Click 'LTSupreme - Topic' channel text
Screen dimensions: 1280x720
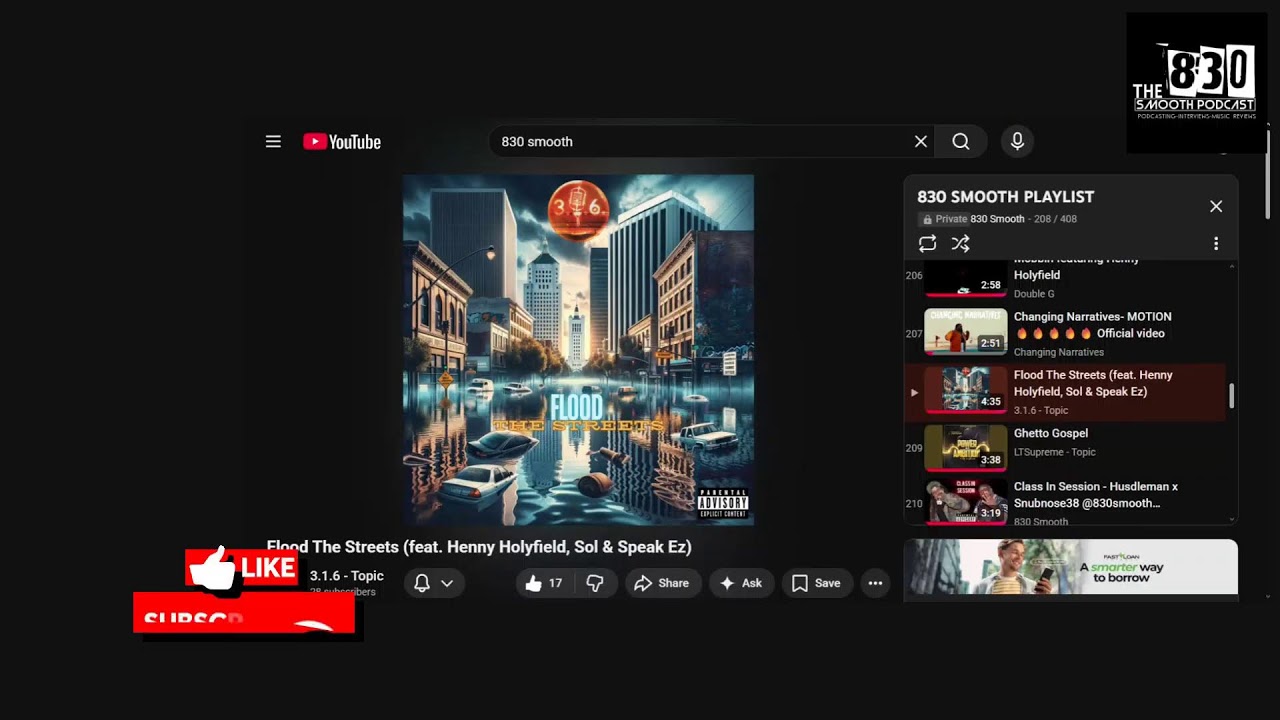1055,452
